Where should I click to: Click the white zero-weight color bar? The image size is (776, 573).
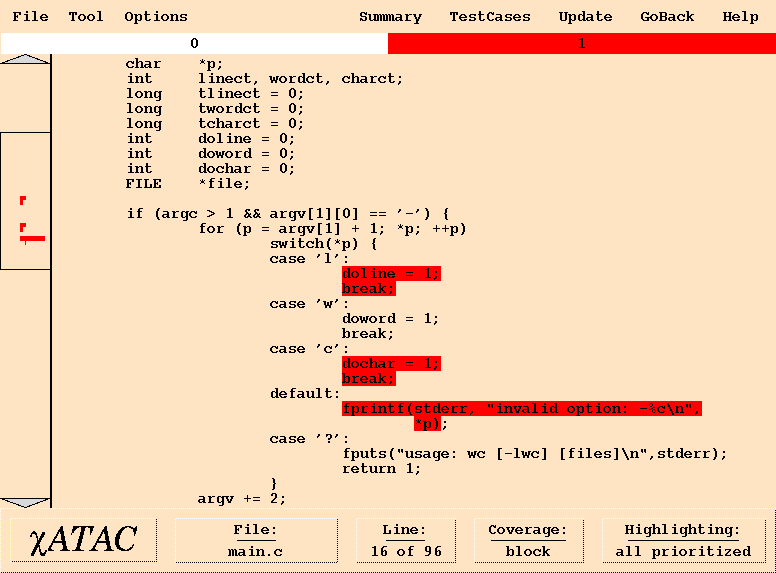tap(194, 44)
